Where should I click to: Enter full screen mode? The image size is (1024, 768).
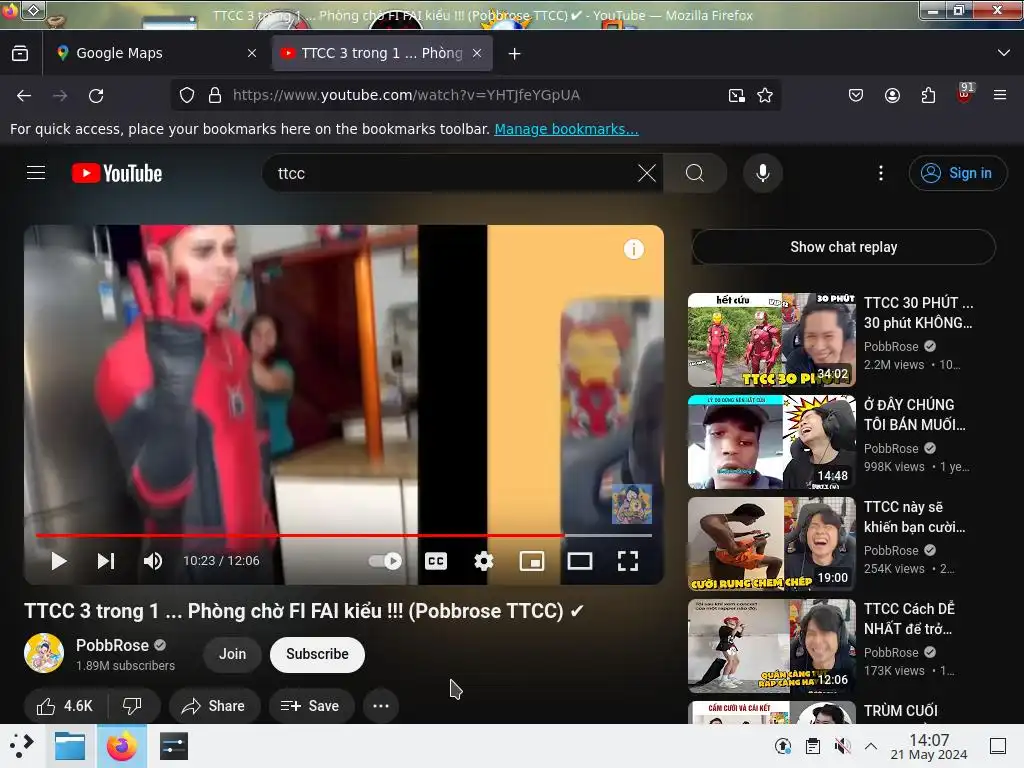pyautogui.click(x=628, y=561)
